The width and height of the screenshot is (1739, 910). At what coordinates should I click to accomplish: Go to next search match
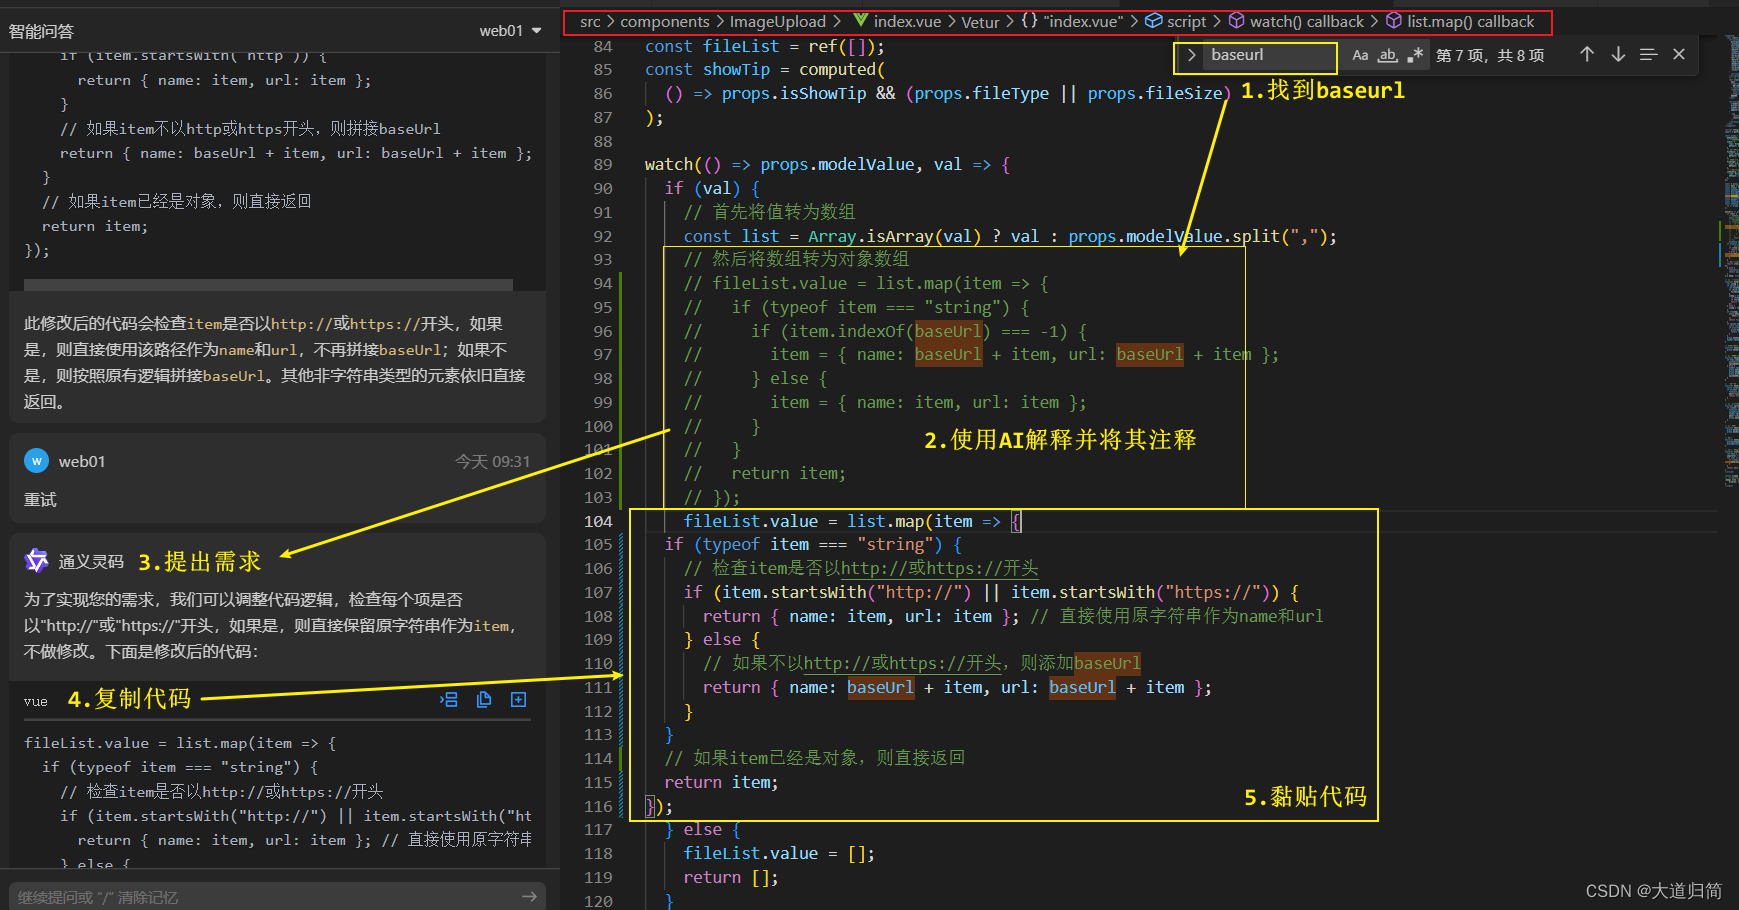pyautogui.click(x=1618, y=55)
